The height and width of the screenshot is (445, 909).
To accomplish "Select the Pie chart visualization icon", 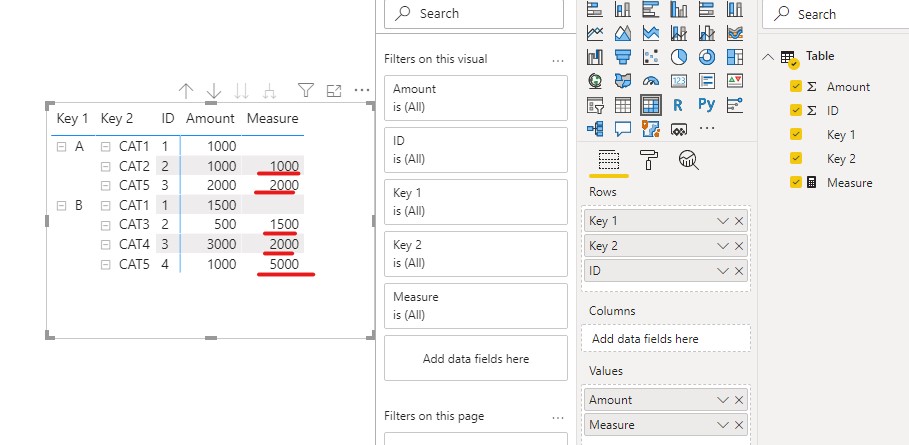I will coord(679,57).
